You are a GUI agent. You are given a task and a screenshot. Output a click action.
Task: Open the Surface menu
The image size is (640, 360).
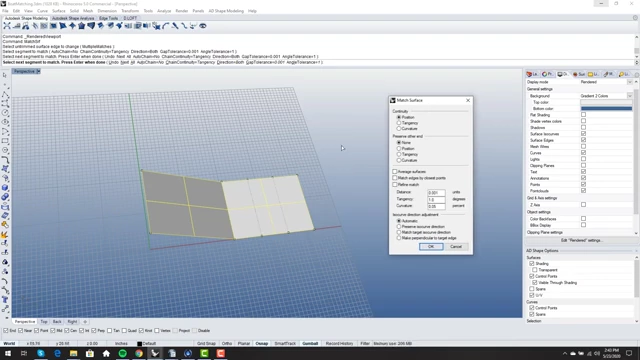58,11
